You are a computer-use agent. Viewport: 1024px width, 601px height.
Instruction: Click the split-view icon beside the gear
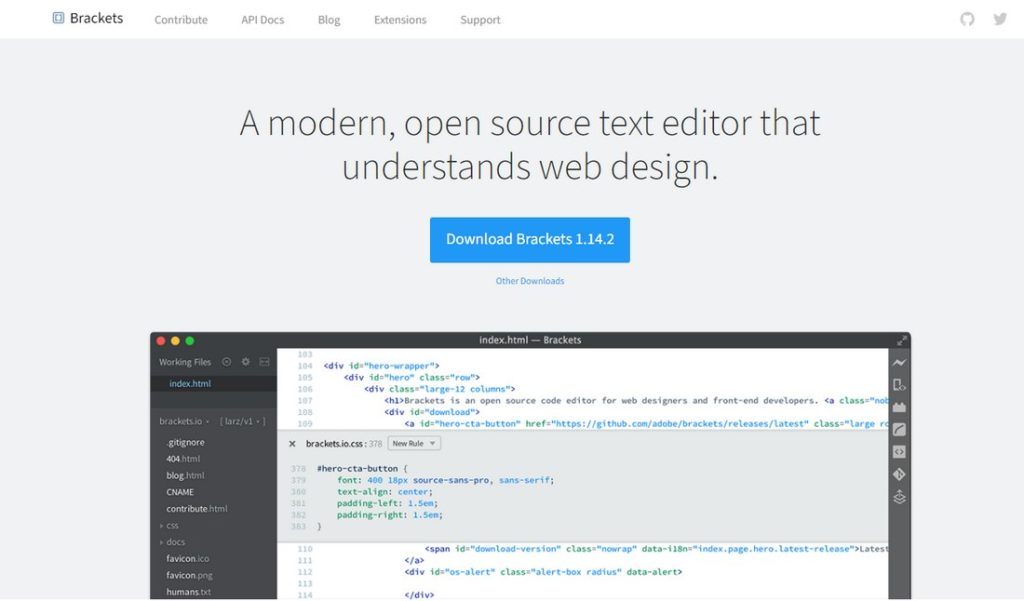click(263, 361)
